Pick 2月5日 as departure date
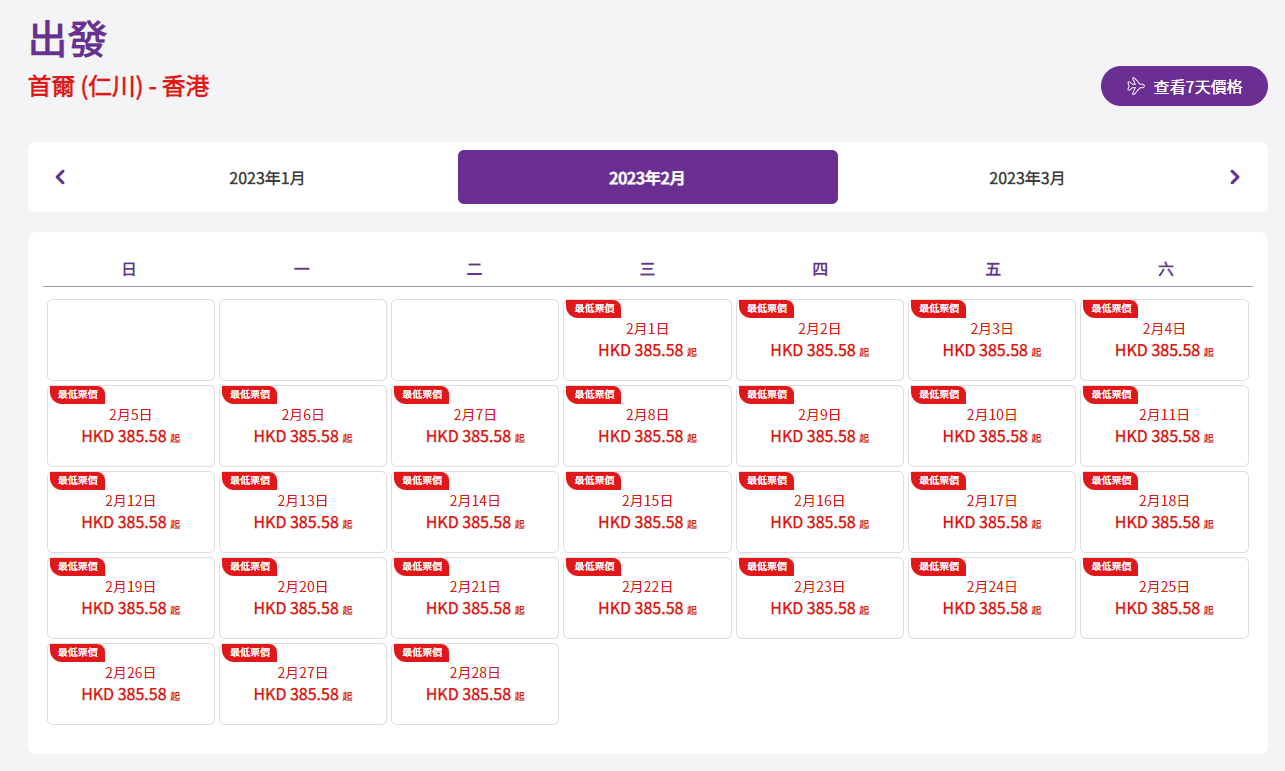This screenshot has height=771, width=1285. click(130, 426)
